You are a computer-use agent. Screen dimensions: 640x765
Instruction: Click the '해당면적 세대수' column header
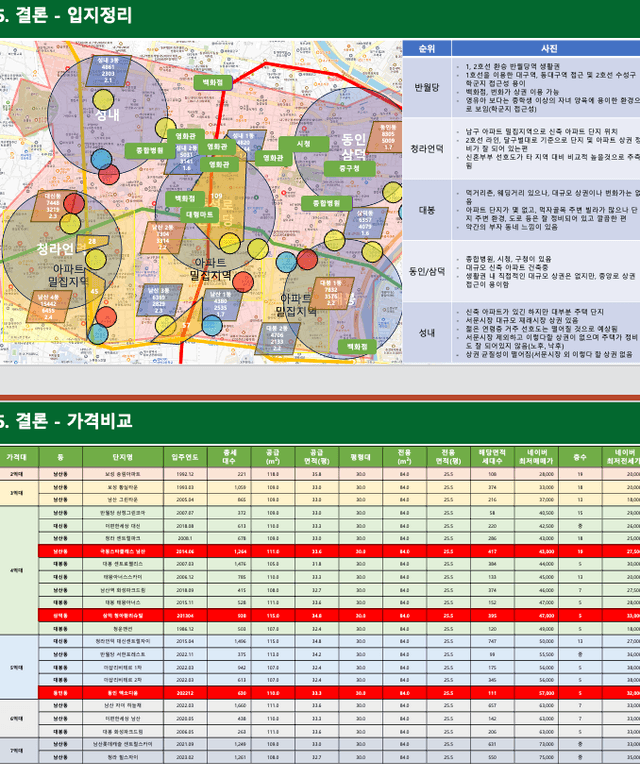click(x=492, y=457)
